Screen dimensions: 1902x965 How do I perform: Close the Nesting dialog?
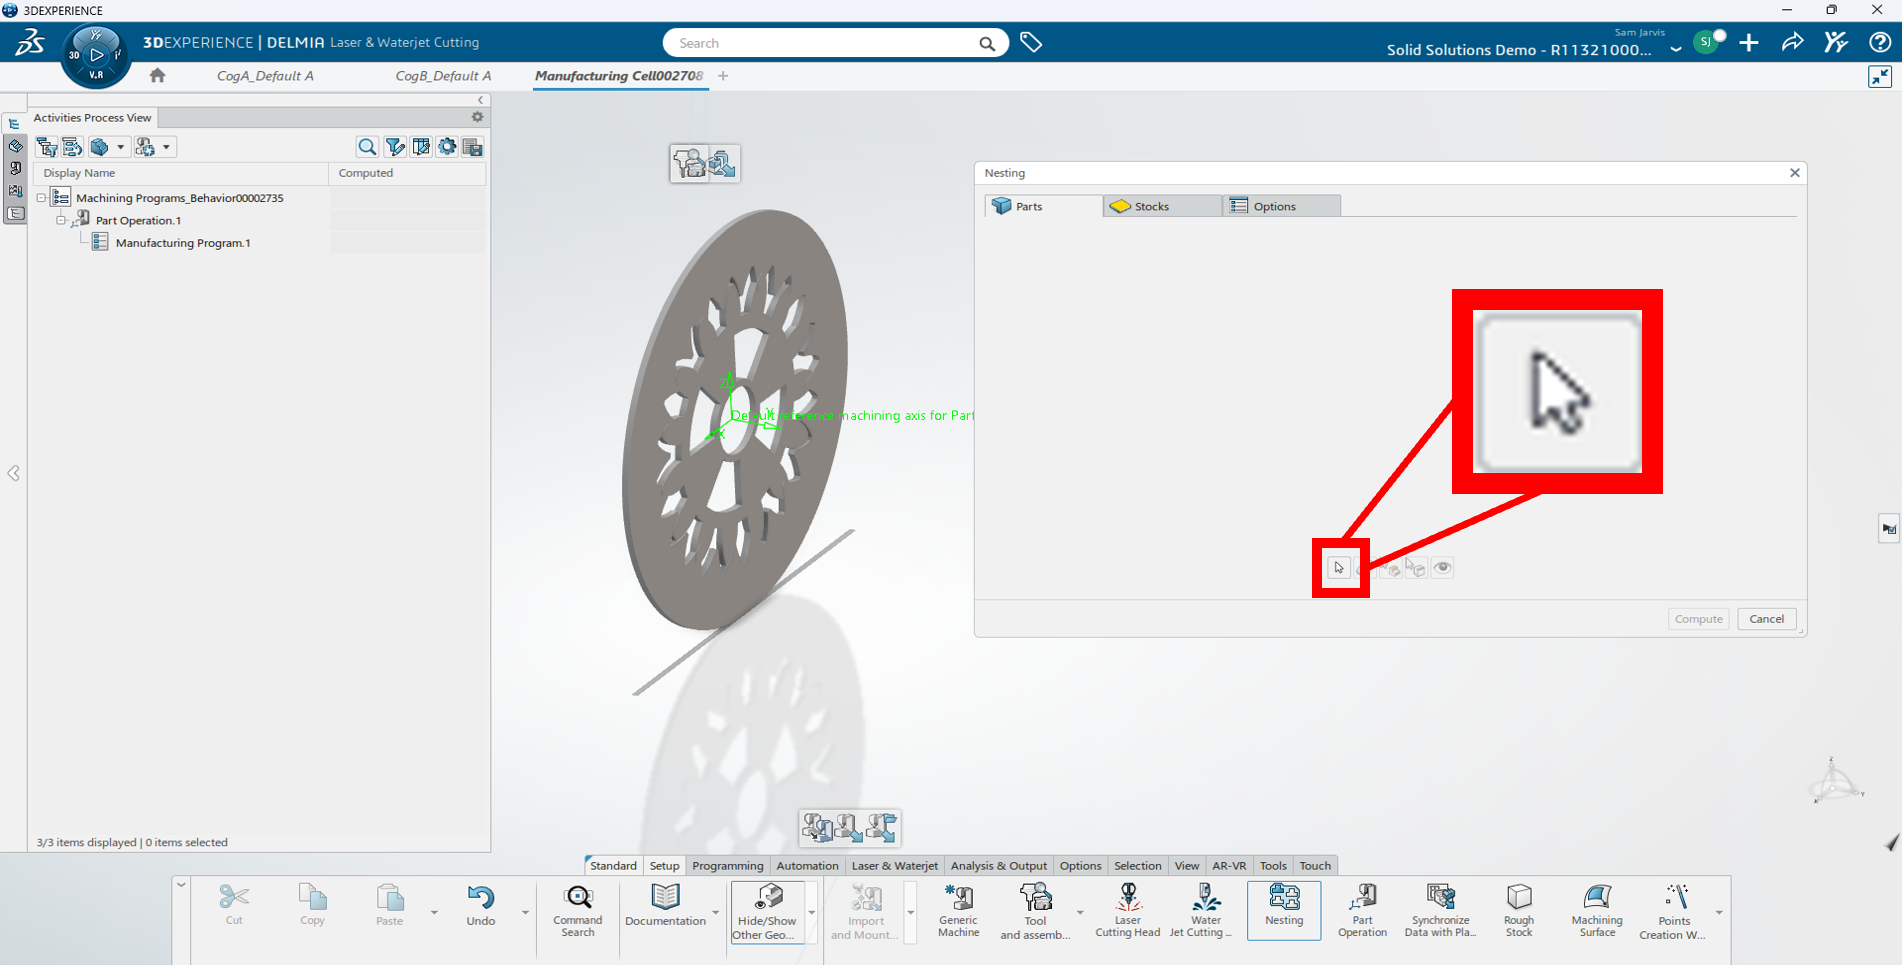[x=1794, y=173]
